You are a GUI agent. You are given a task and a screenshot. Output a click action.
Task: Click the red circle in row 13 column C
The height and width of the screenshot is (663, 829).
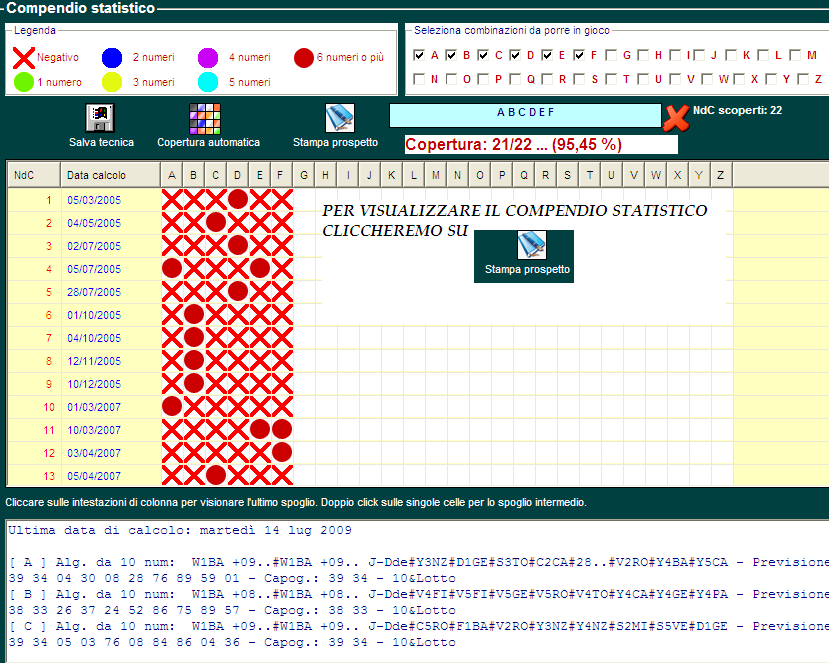point(216,475)
